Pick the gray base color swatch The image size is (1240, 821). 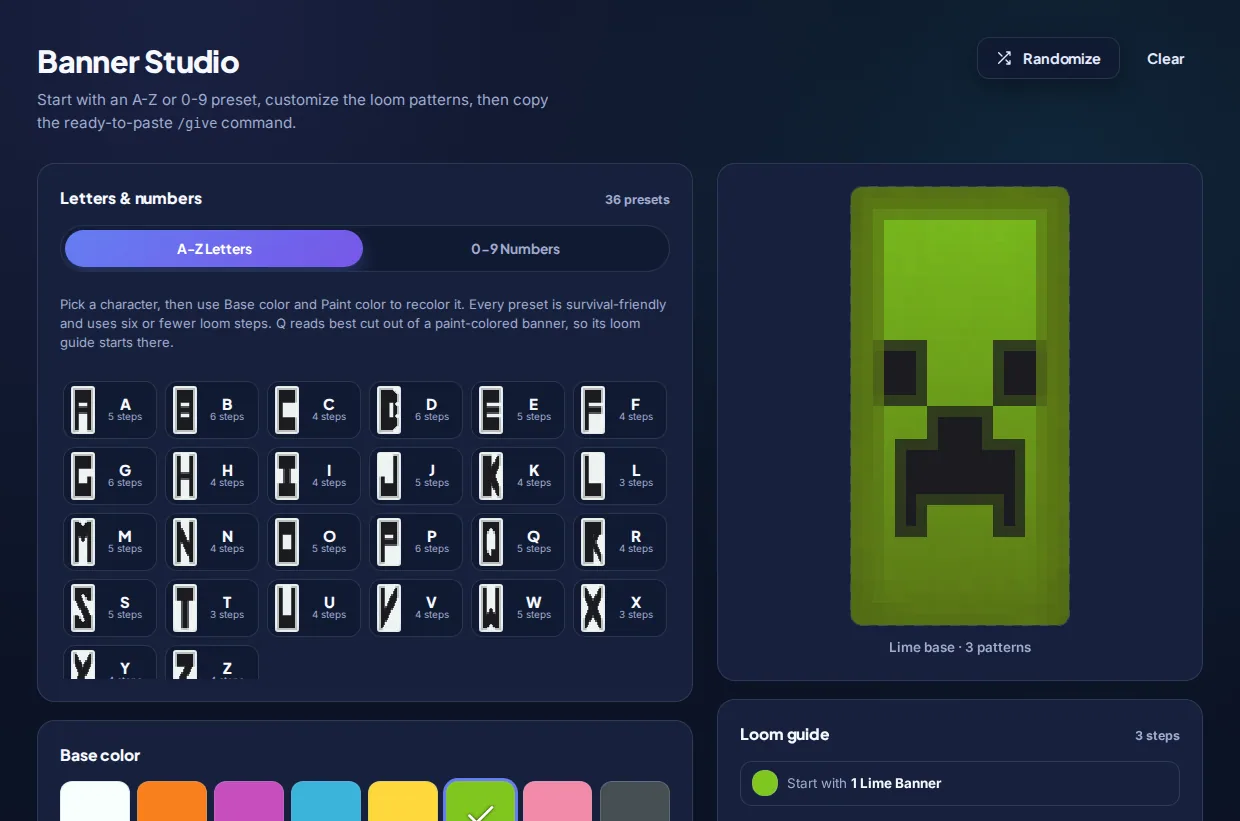(634, 801)
